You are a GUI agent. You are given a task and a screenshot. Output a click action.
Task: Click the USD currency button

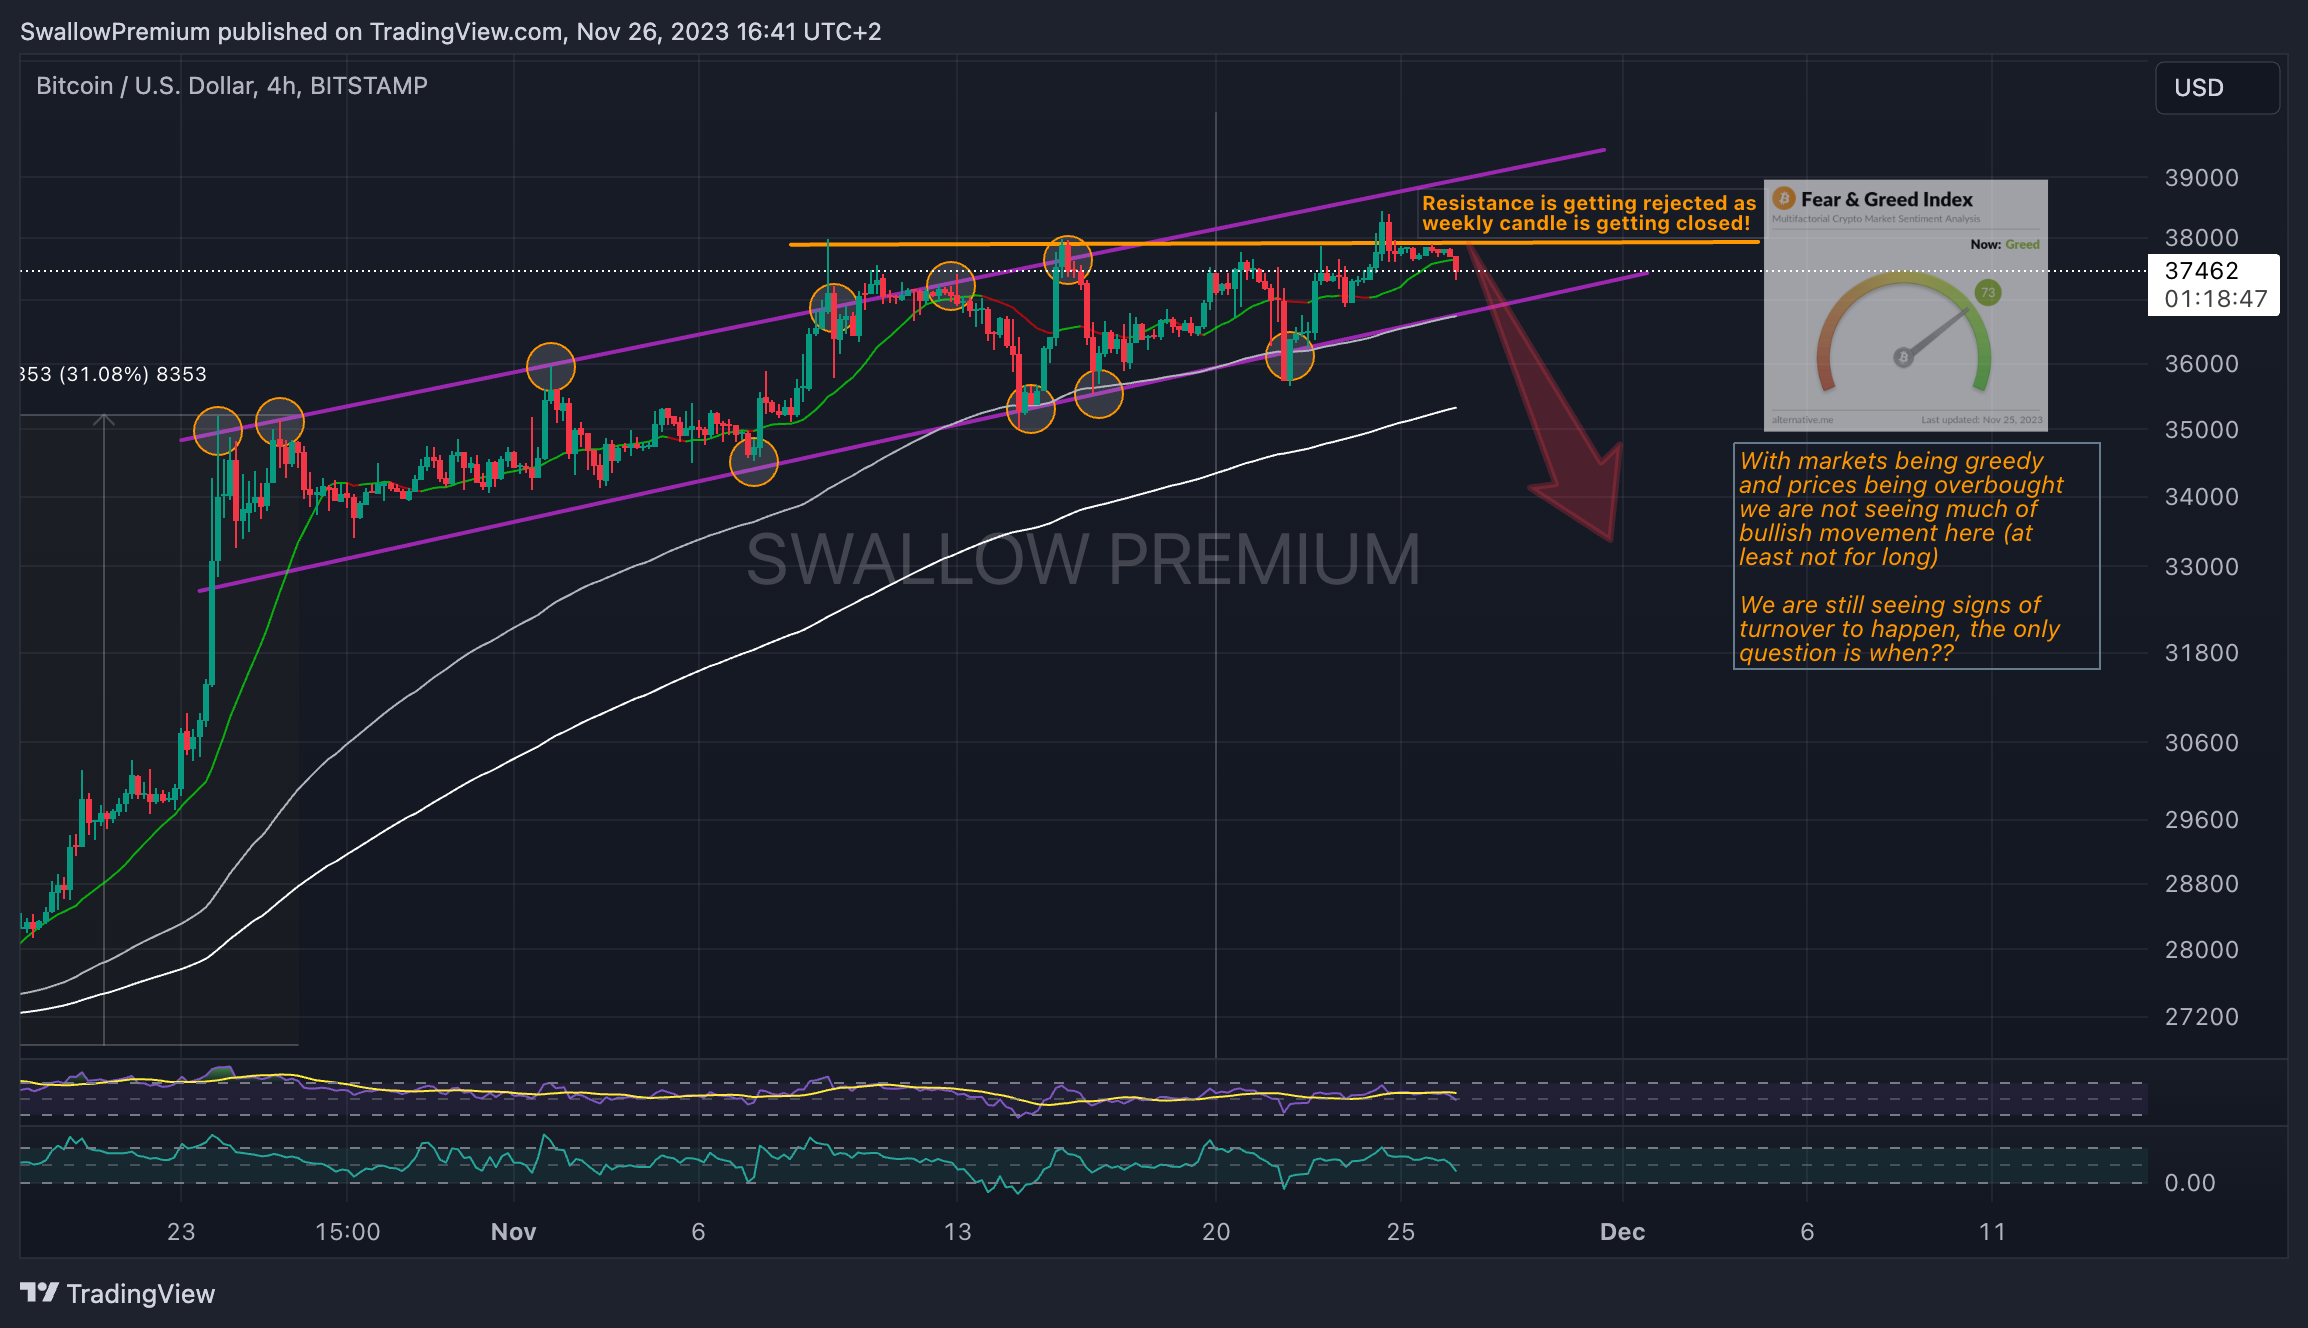[2217, 88]
